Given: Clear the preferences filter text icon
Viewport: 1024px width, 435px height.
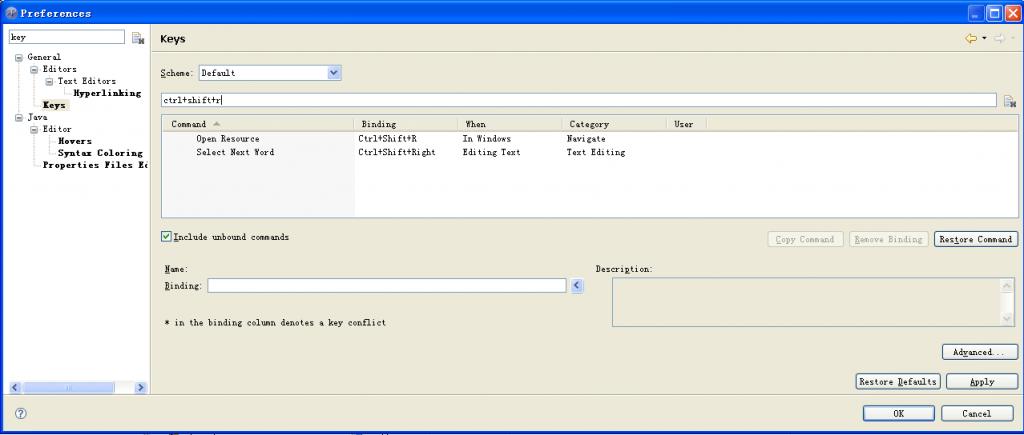Looking at the screenshot, I should tap(137, 38).
